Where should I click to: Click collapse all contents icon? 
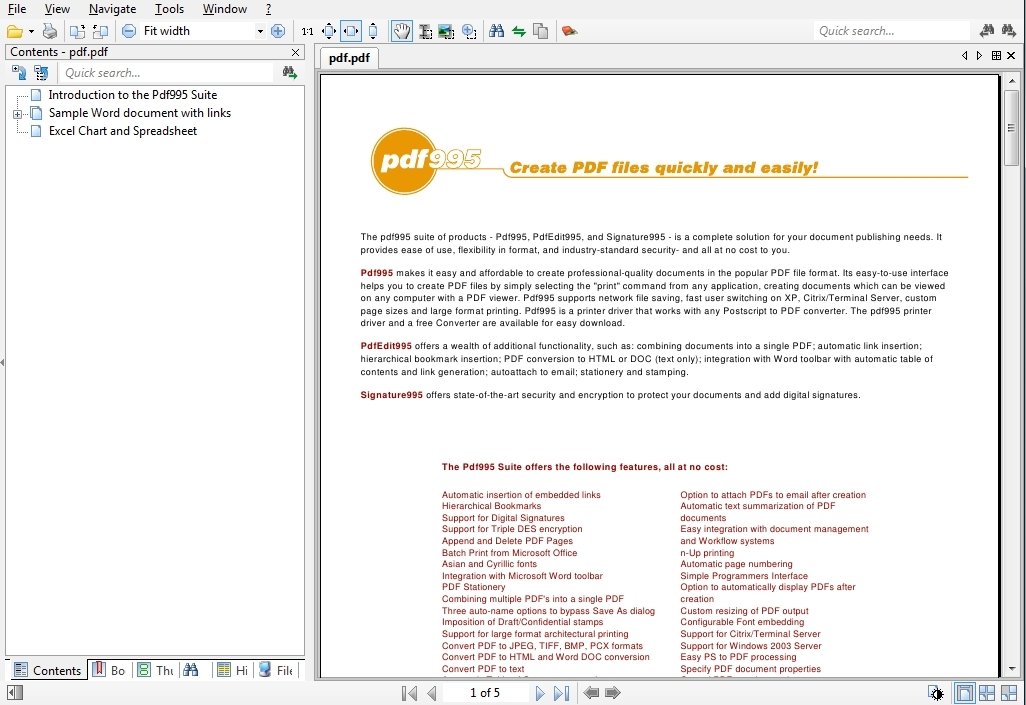[x=41, y=73]
